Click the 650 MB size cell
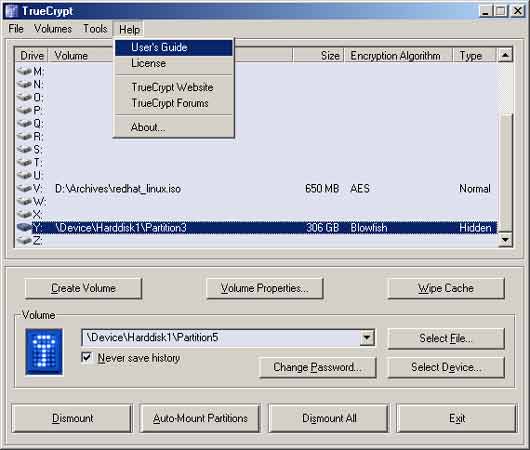The image size is (530, 450). pyautogui.click(x=322, y=188)
